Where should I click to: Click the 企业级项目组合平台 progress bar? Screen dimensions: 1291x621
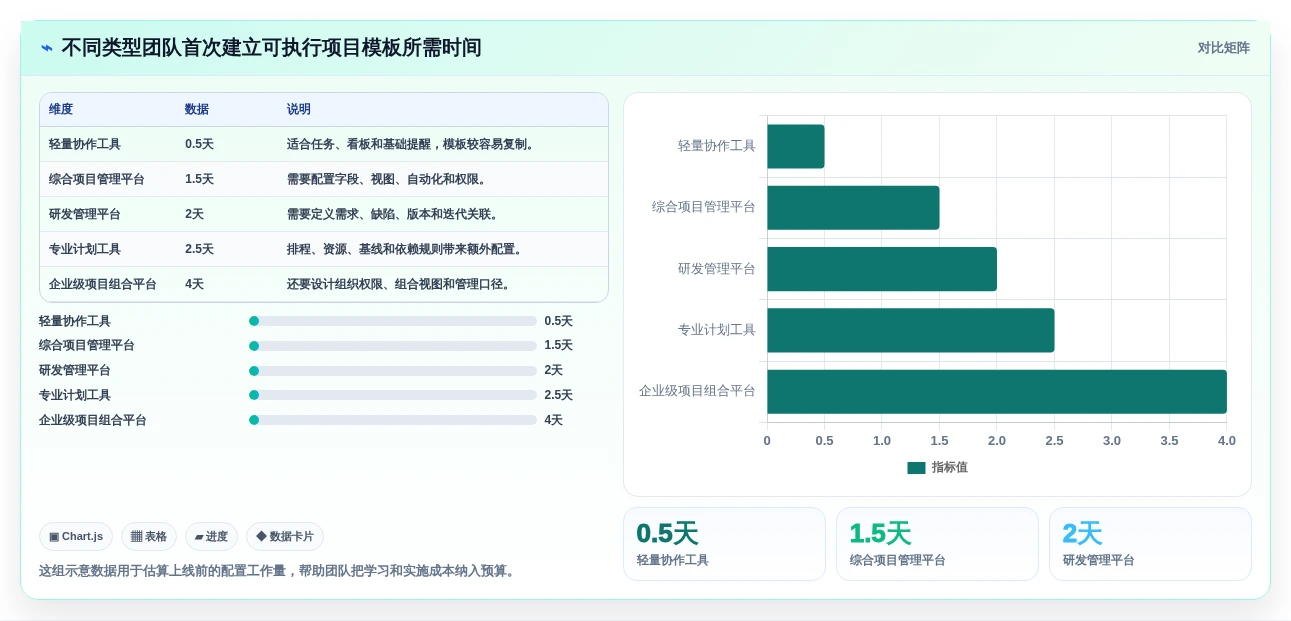(393, 421)
